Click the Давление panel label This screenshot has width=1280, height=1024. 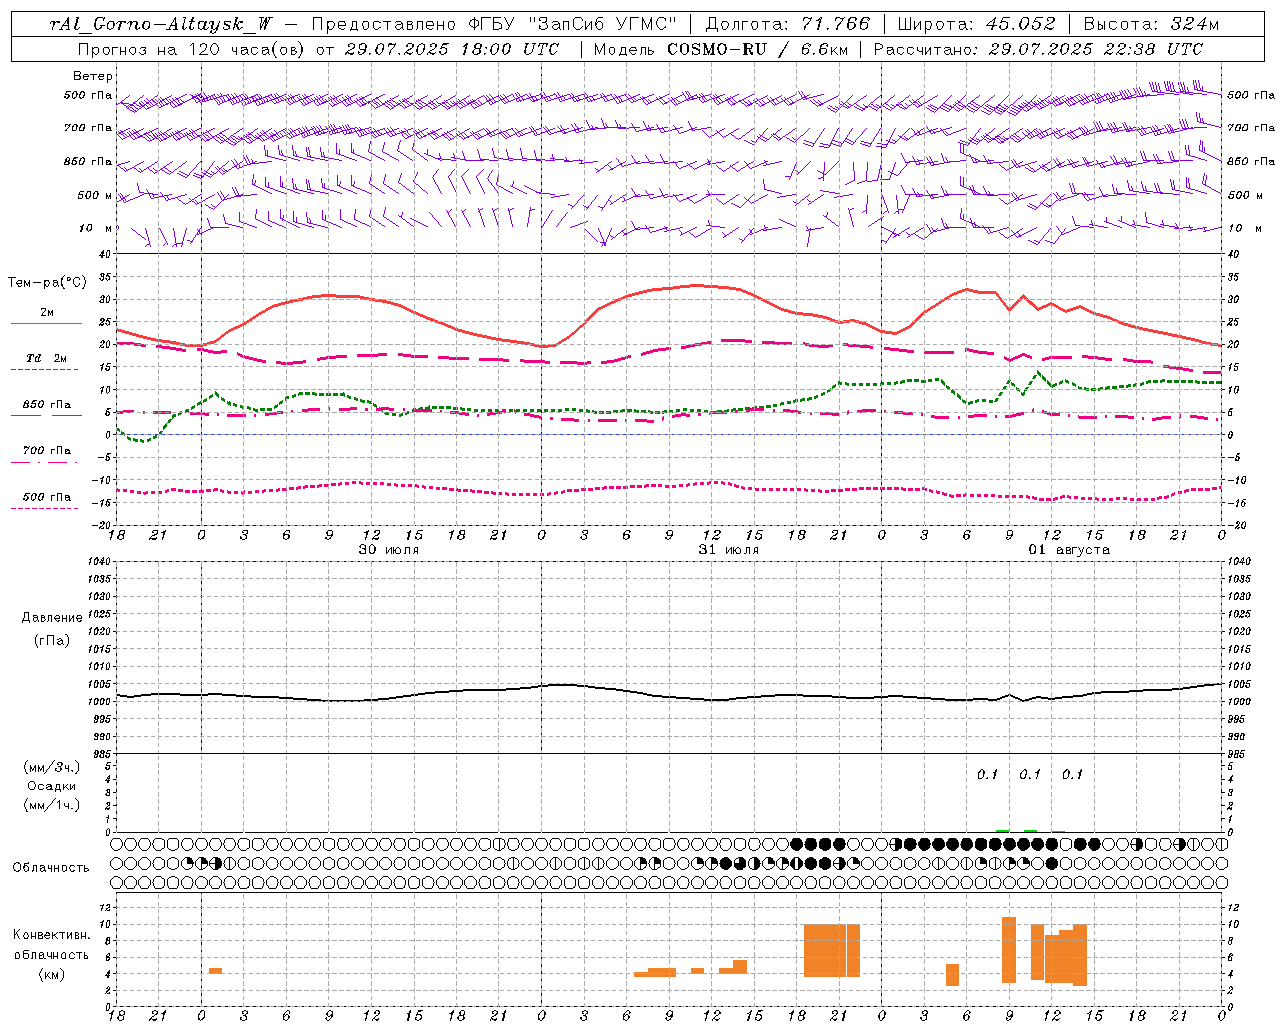[52, 618]
